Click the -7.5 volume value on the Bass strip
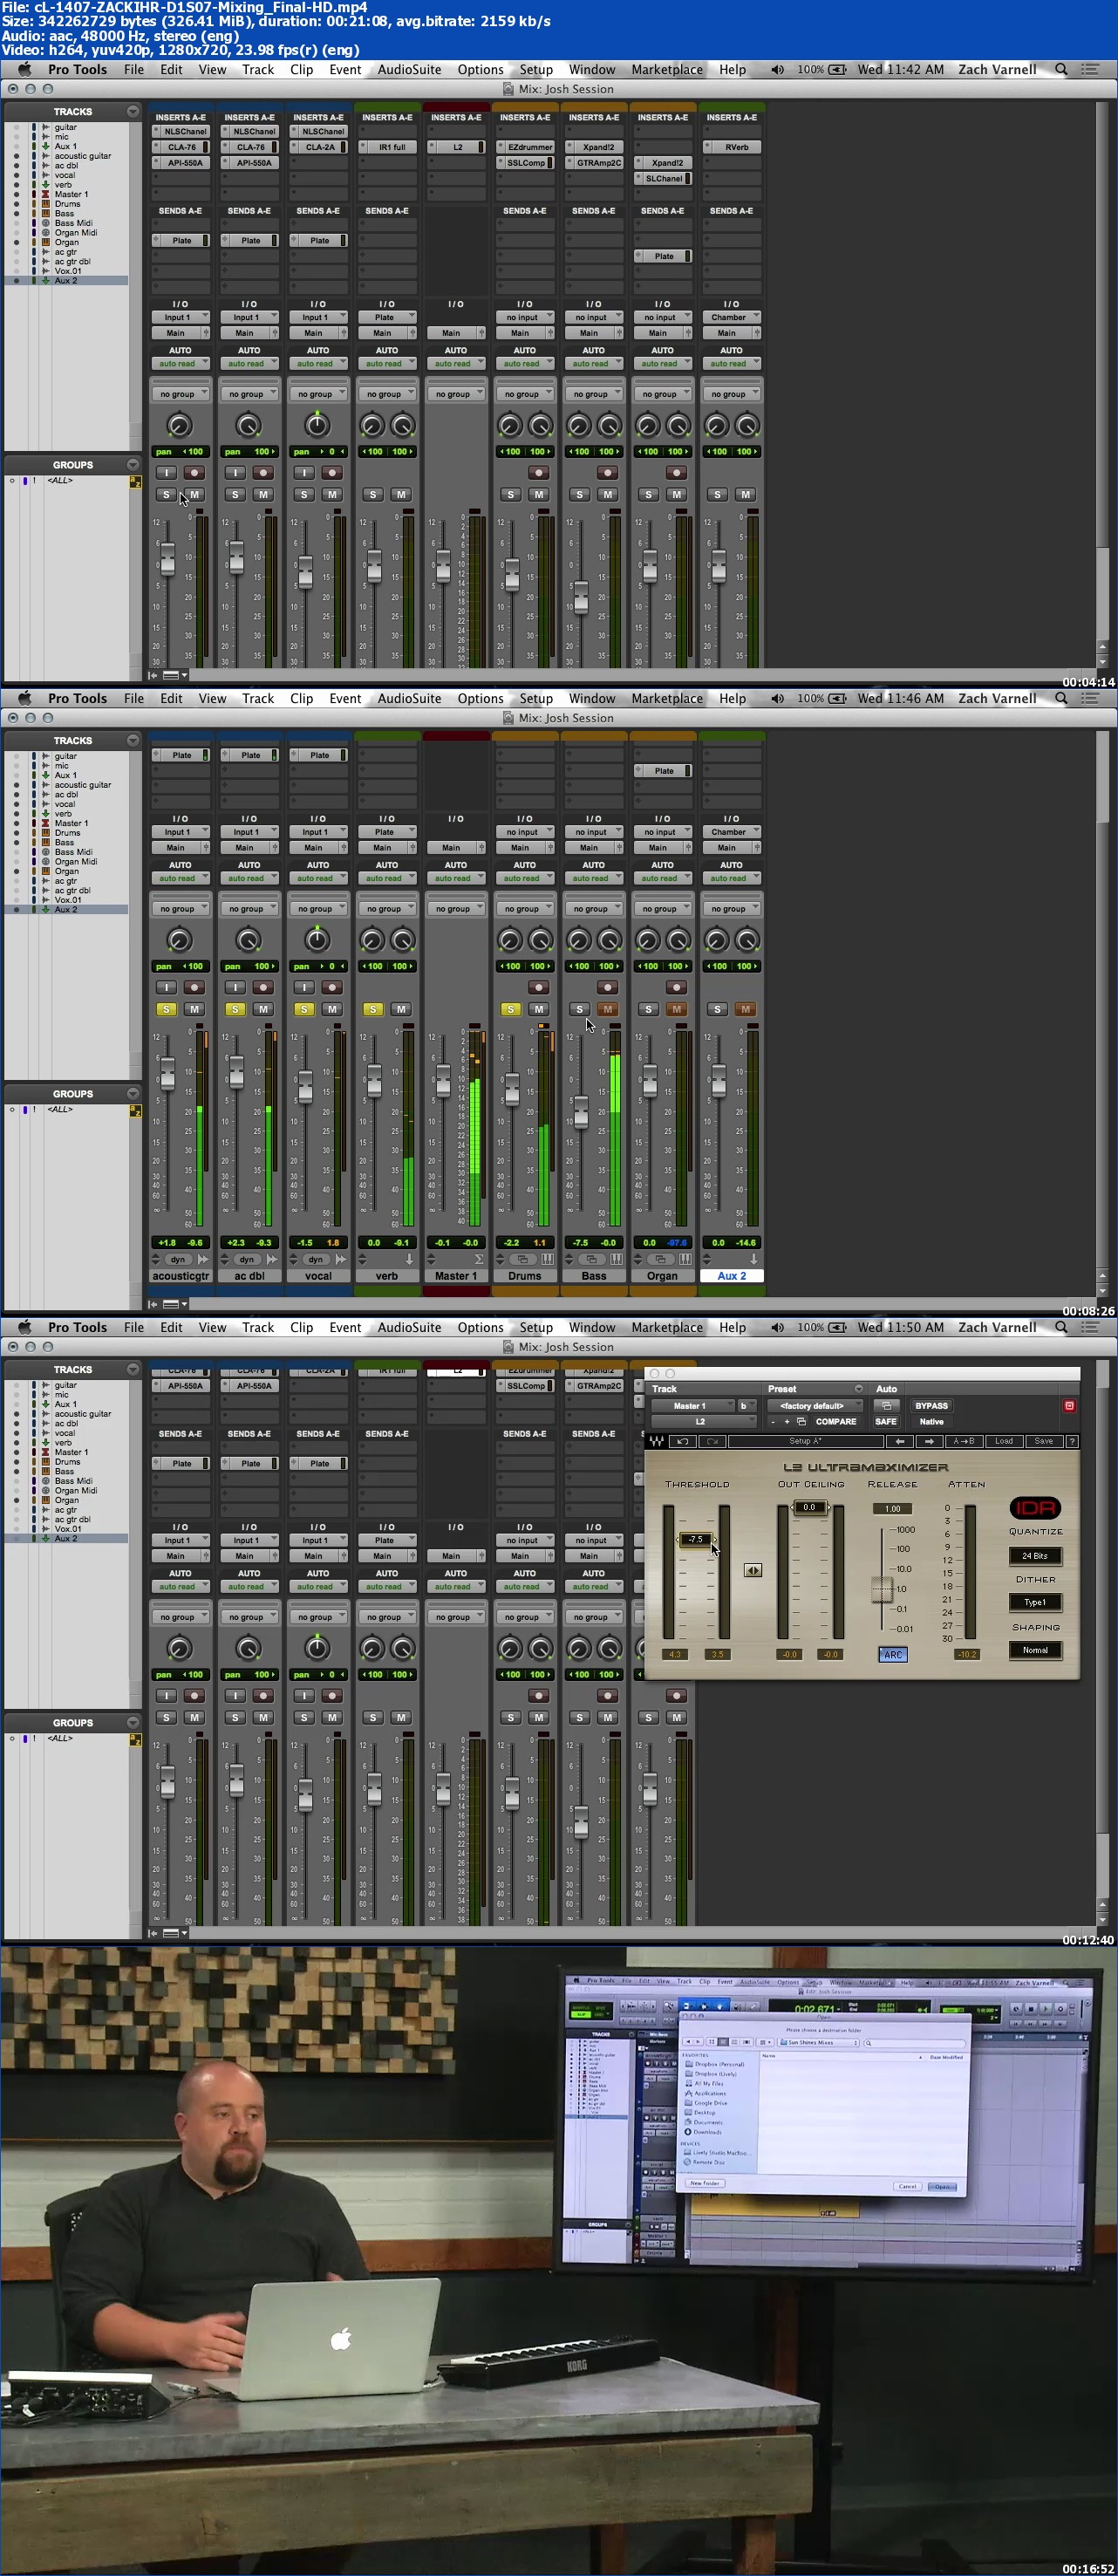The width and height of the screenshot is (1118, 2576). click(580, 1243)
